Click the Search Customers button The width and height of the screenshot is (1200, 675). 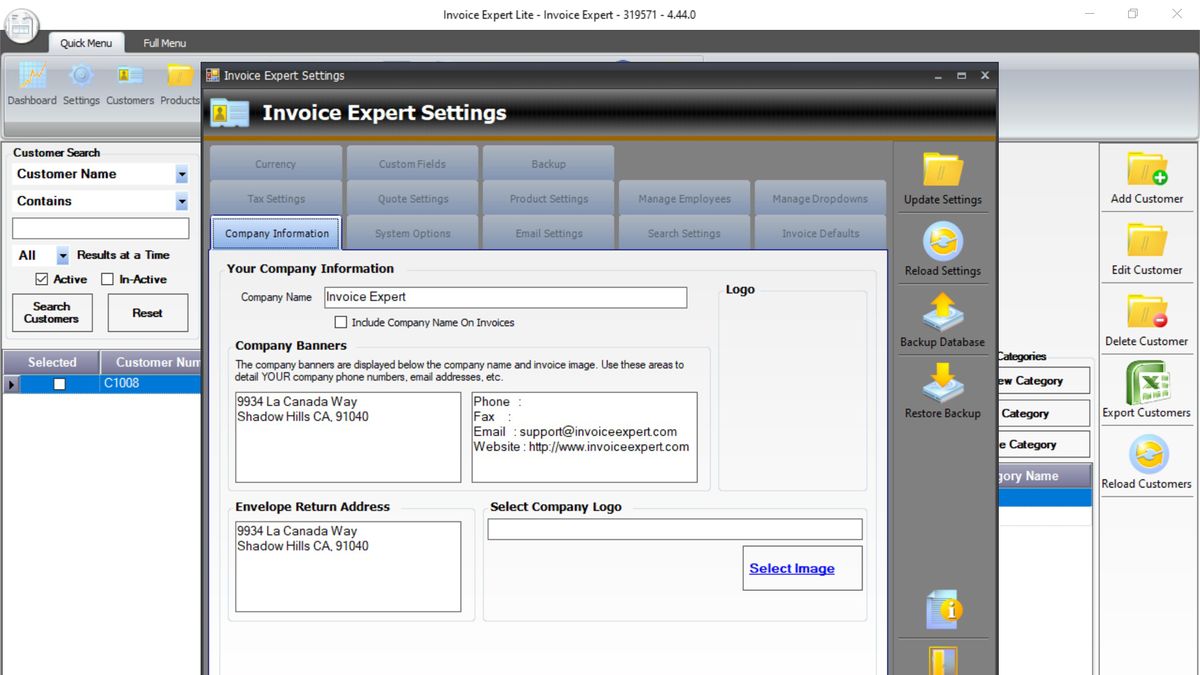(51, 312)
